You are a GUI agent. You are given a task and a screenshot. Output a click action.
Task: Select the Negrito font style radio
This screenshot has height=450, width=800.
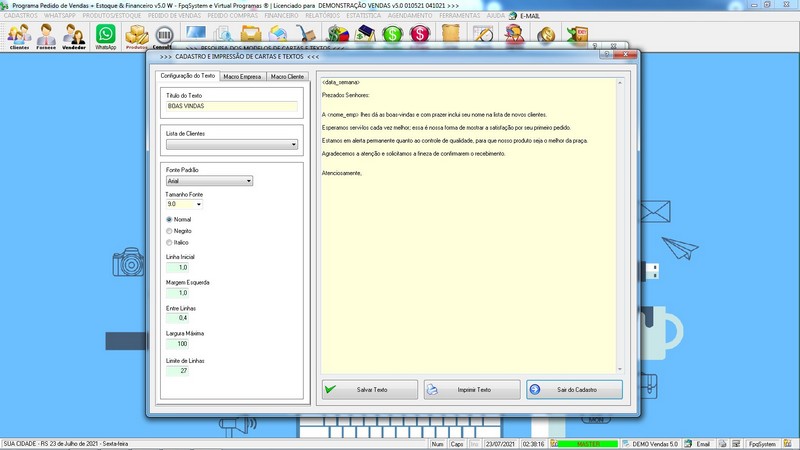169,231
